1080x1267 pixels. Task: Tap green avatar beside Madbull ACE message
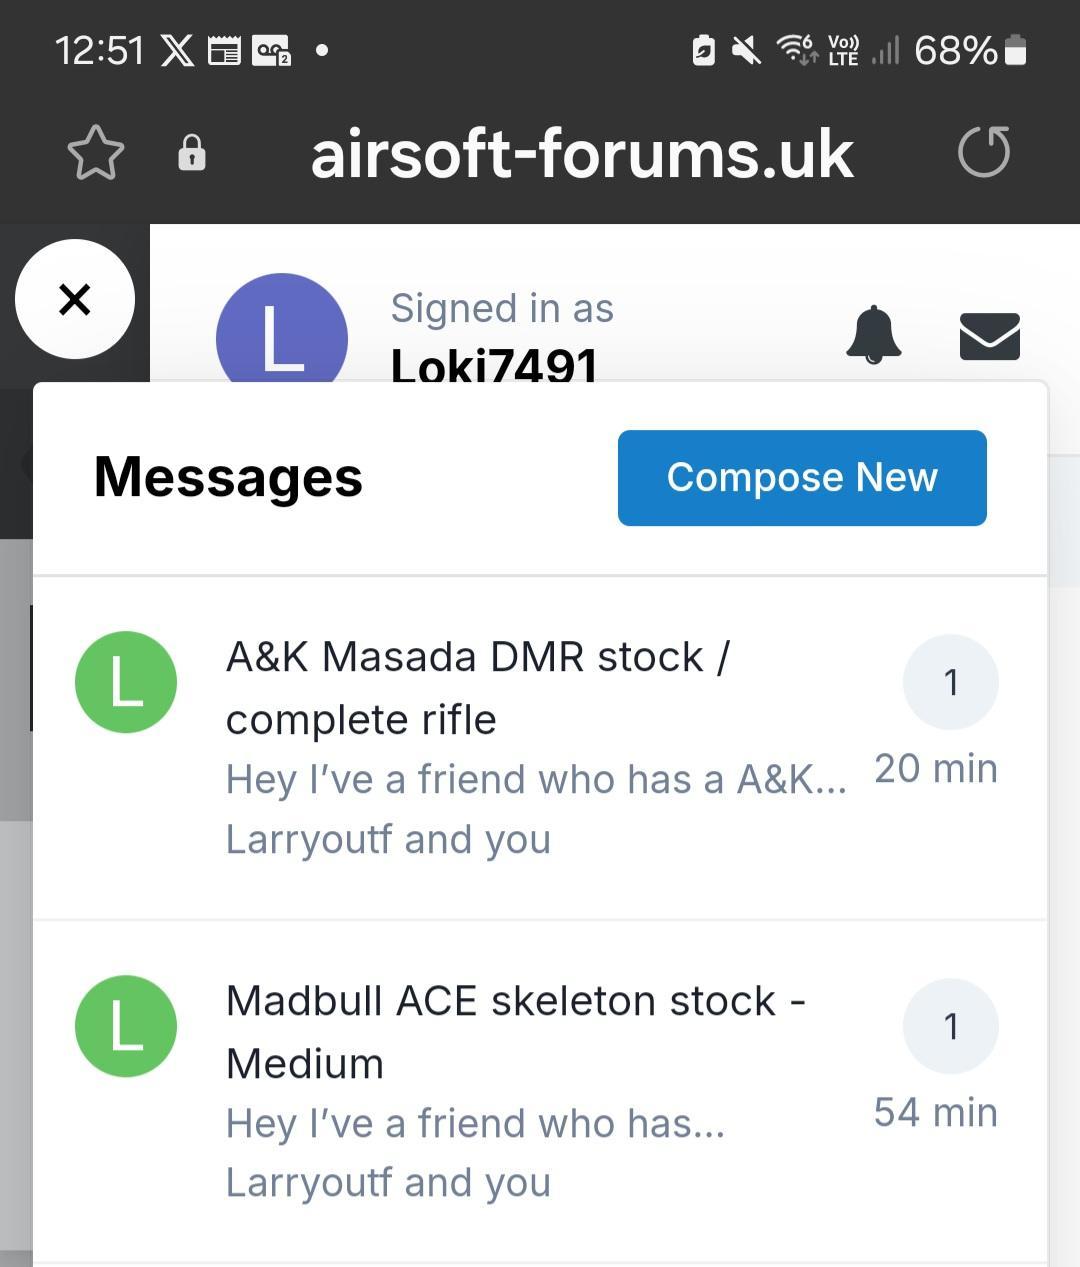pos(126,1026)
